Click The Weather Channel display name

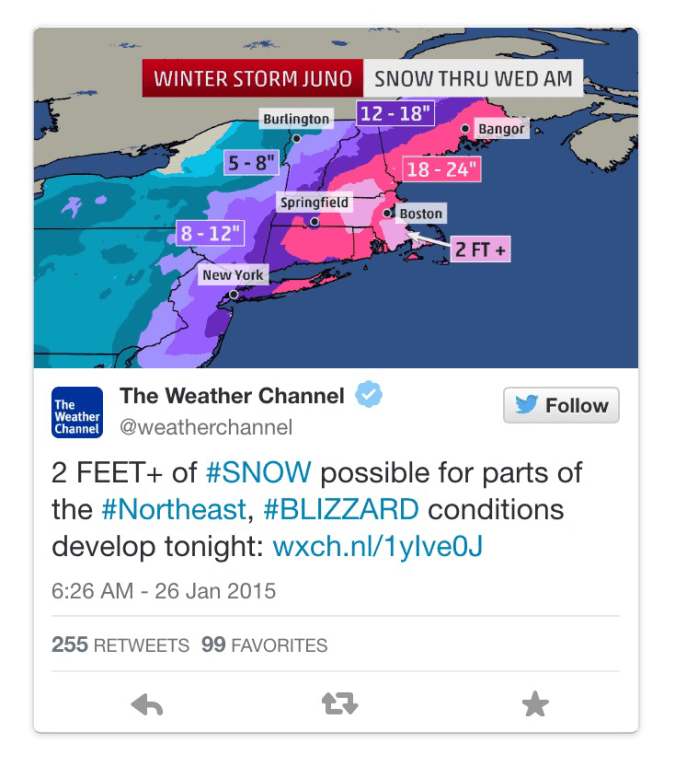(x=231, y=396)
